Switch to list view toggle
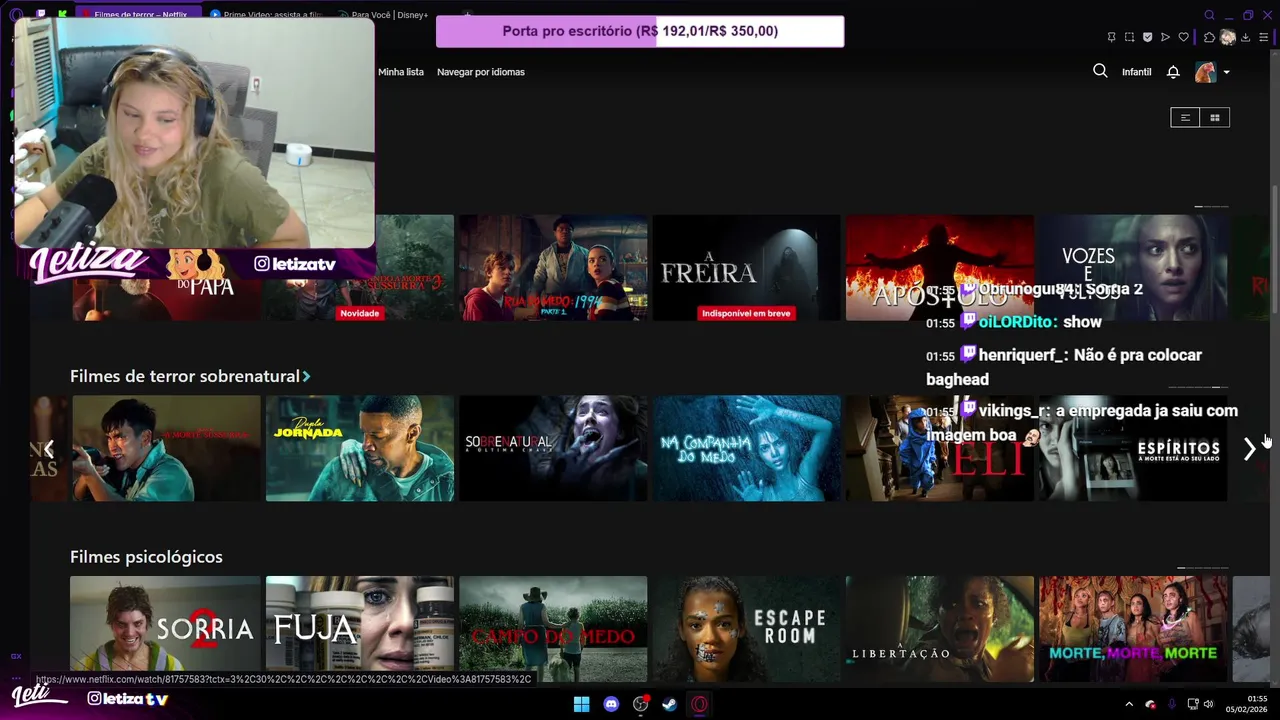 1185,117
